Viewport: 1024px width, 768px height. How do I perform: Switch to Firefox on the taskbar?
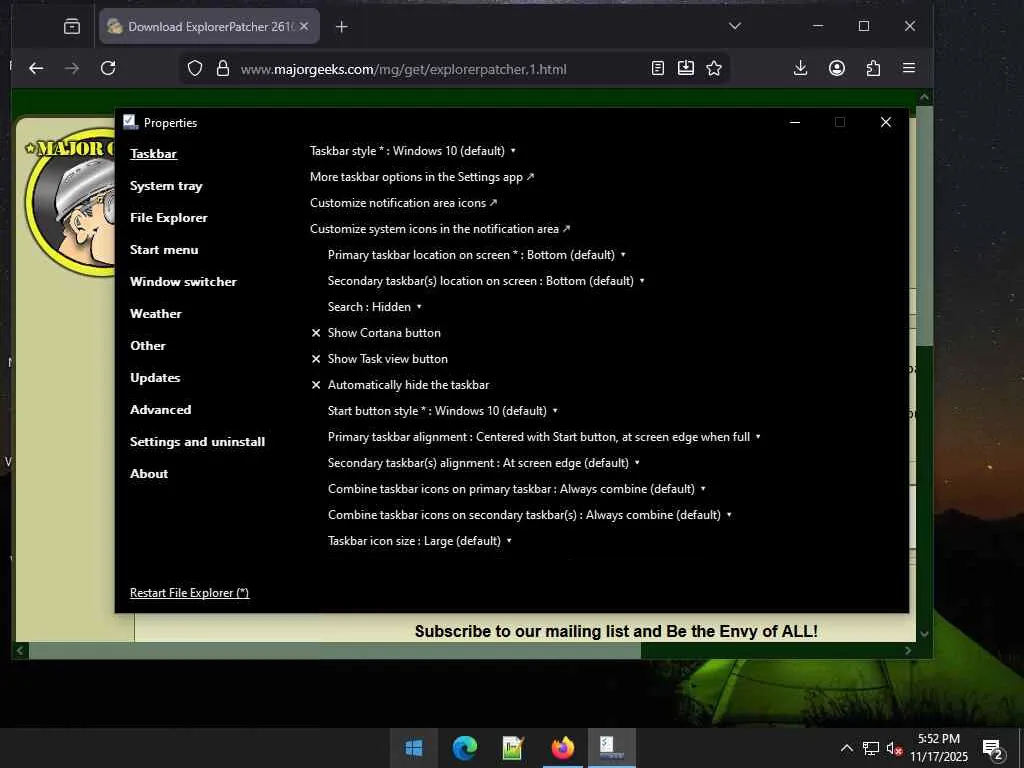(562, 748)
